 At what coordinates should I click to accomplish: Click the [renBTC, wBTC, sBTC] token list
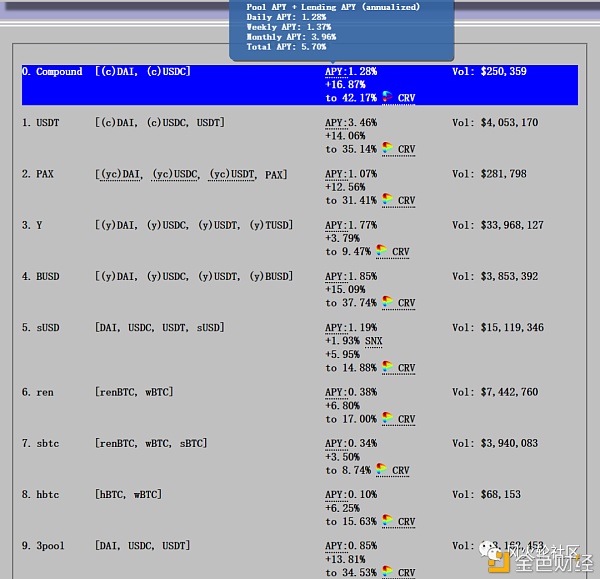click(151, 444)
